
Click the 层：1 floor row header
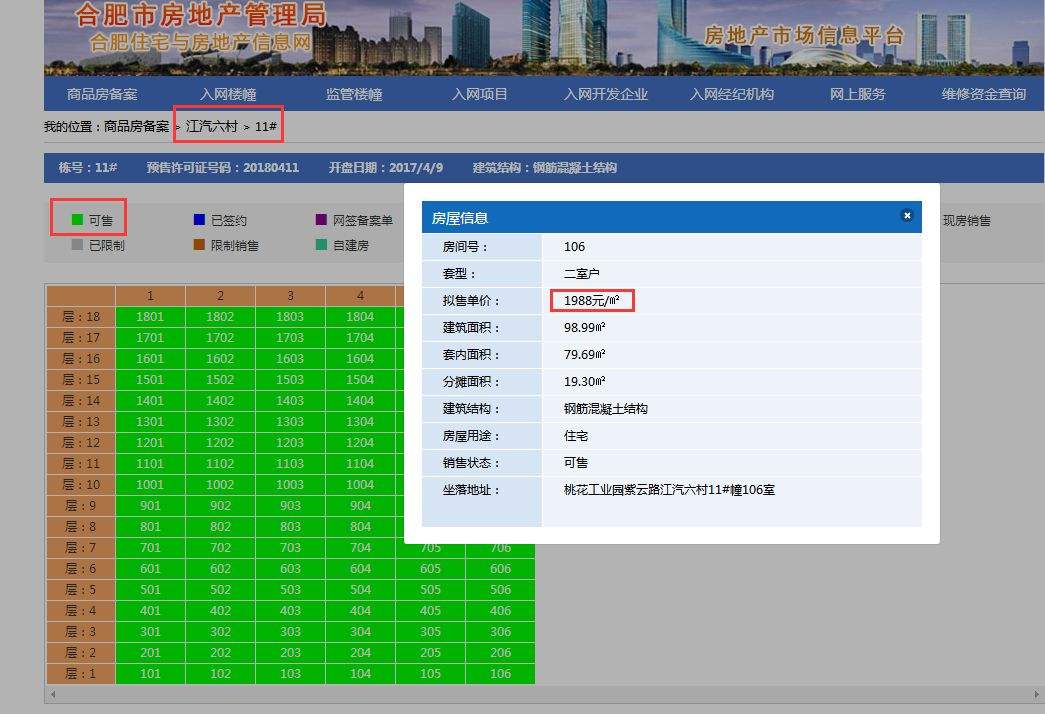coord(81,673)
